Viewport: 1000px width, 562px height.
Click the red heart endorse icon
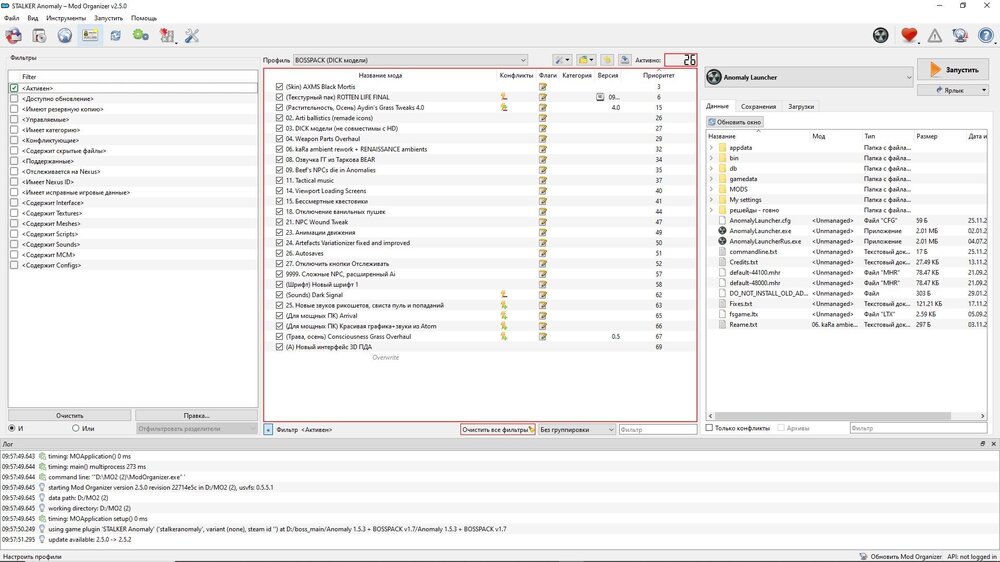pyautogui.click(x=908, y=36)
